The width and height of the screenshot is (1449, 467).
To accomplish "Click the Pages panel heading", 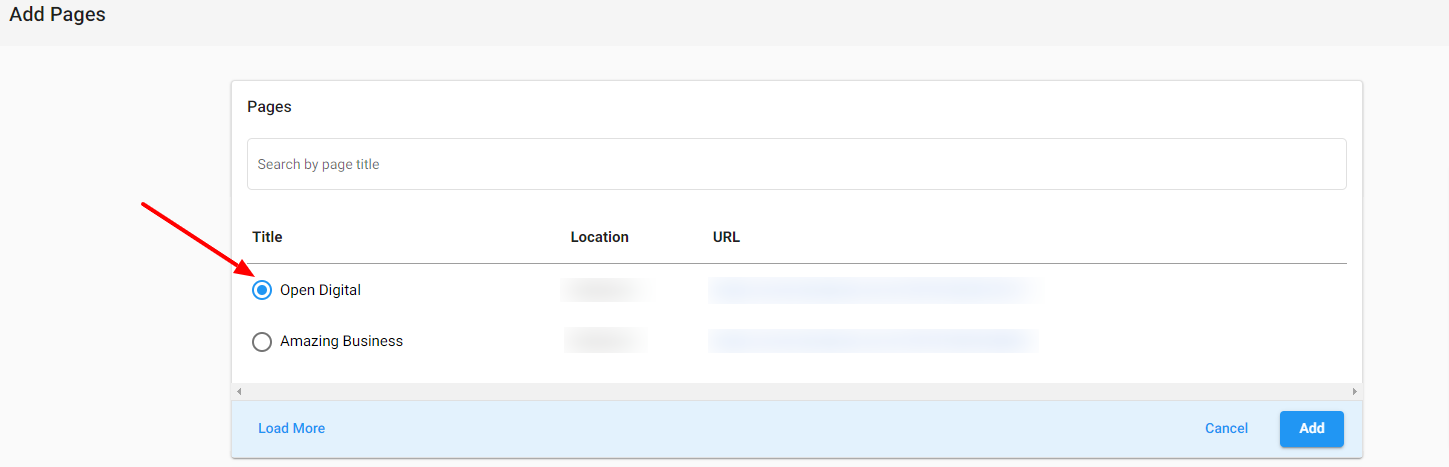I will [269, 106].
